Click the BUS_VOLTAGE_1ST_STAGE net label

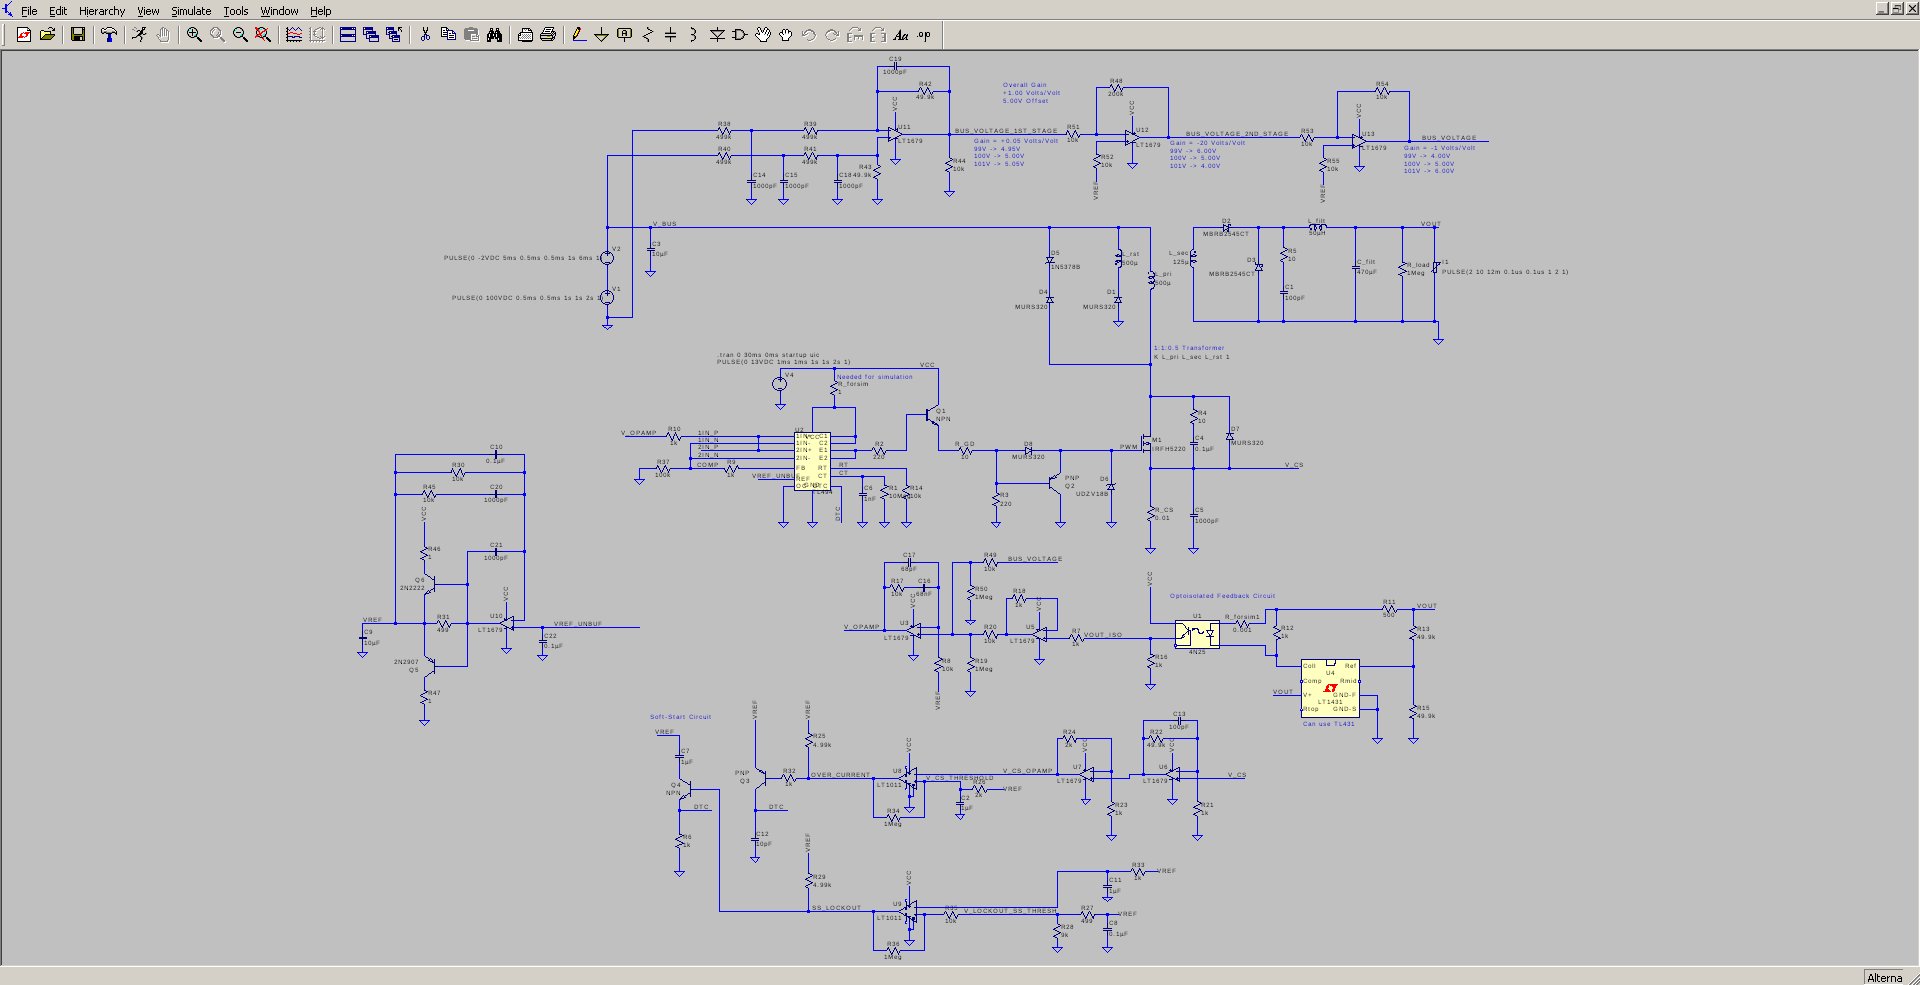[x=1005, y=131]
